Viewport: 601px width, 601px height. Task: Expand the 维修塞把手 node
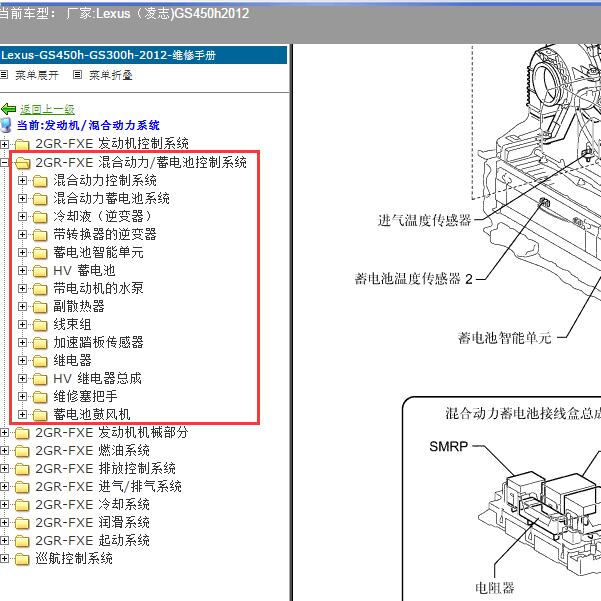pos(22,397)
